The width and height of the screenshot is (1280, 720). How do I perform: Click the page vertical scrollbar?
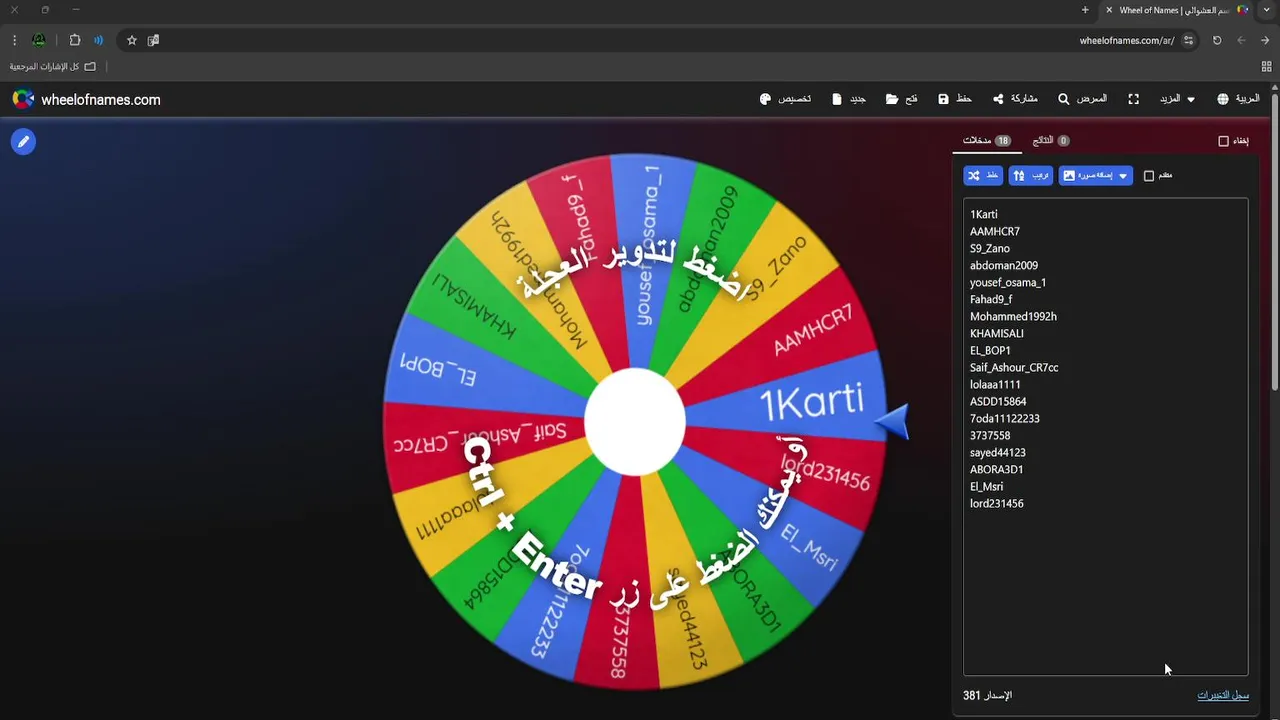[x=1275, y=240]
